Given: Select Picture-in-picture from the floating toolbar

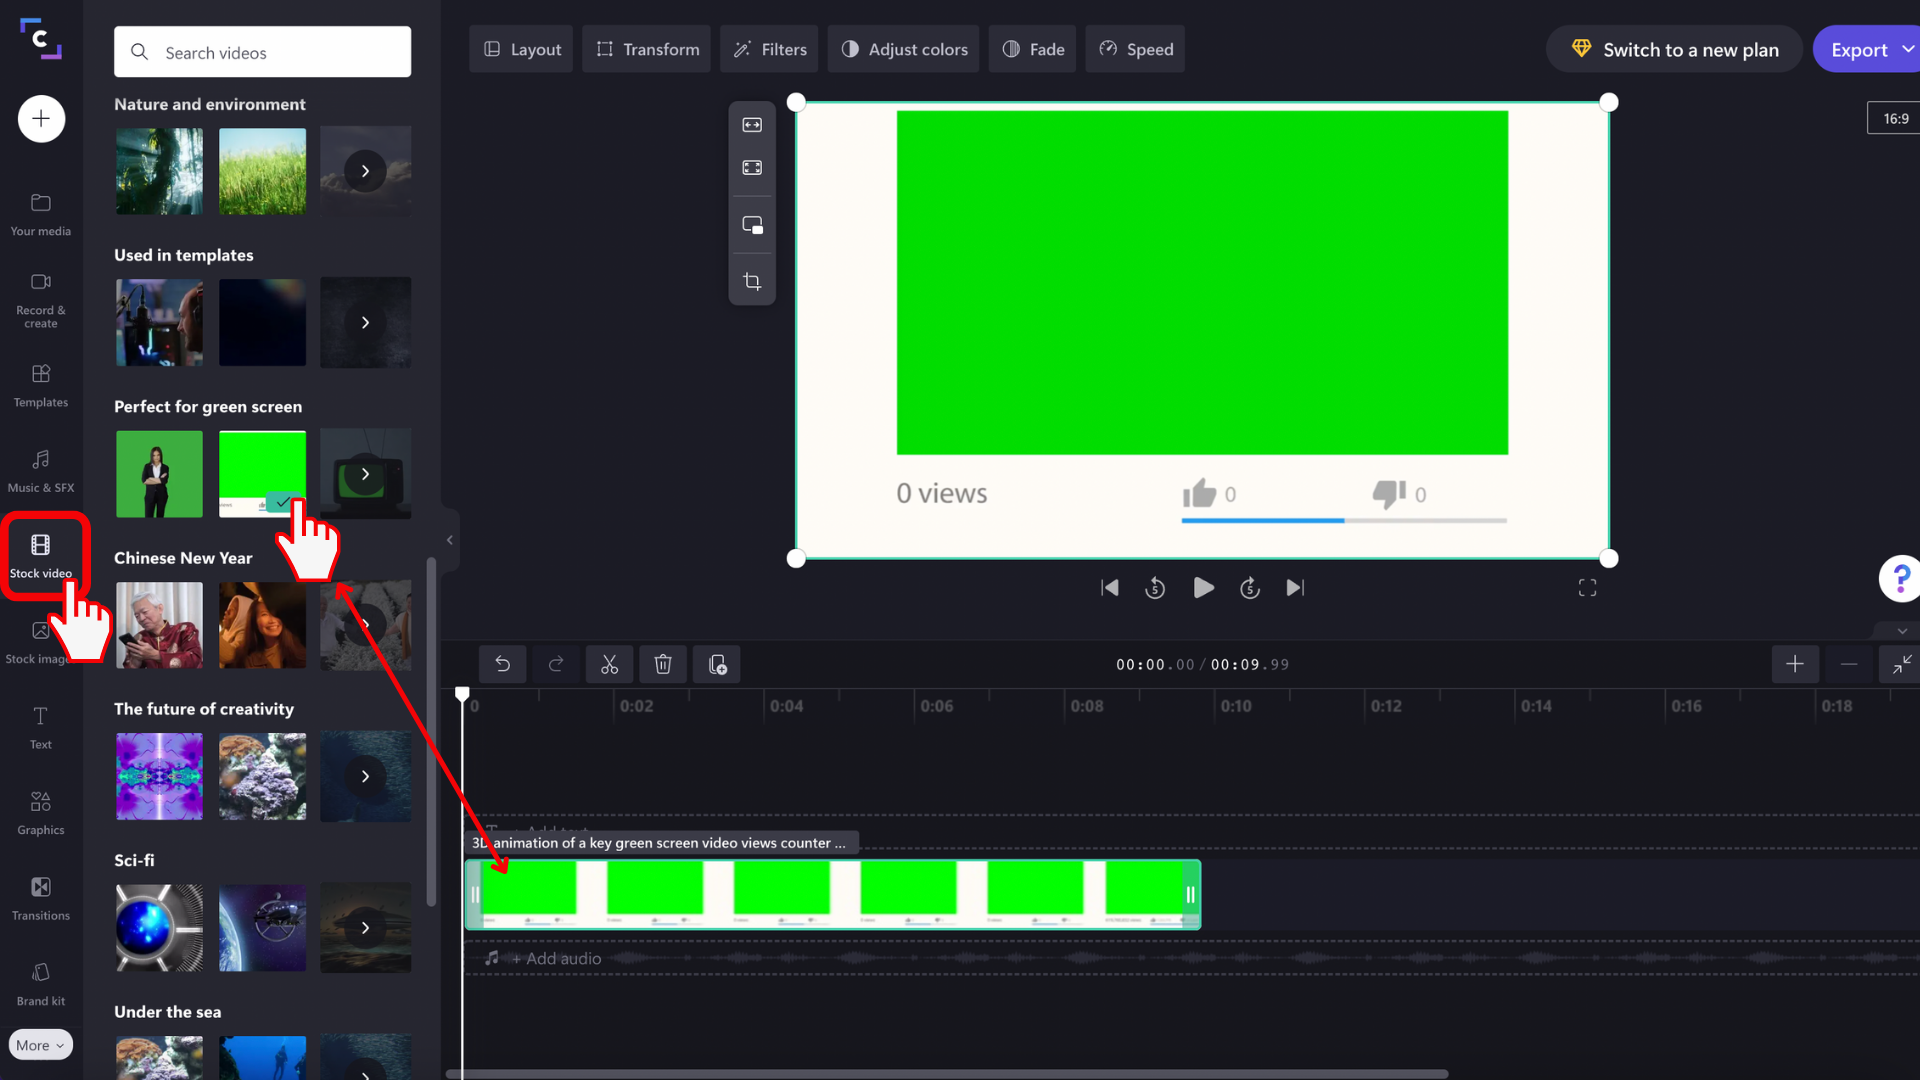Looking at the screenshot, I should pyautogui.click(x=752, y=225).
